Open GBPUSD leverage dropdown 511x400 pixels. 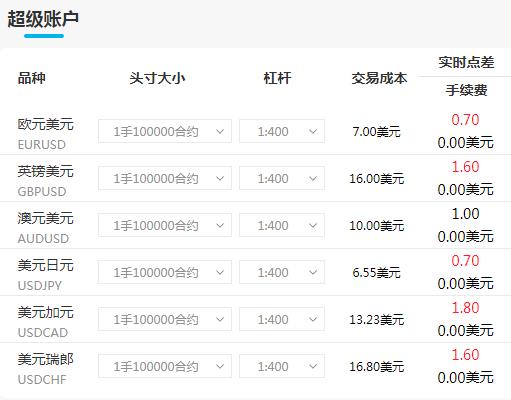[282, 178]
